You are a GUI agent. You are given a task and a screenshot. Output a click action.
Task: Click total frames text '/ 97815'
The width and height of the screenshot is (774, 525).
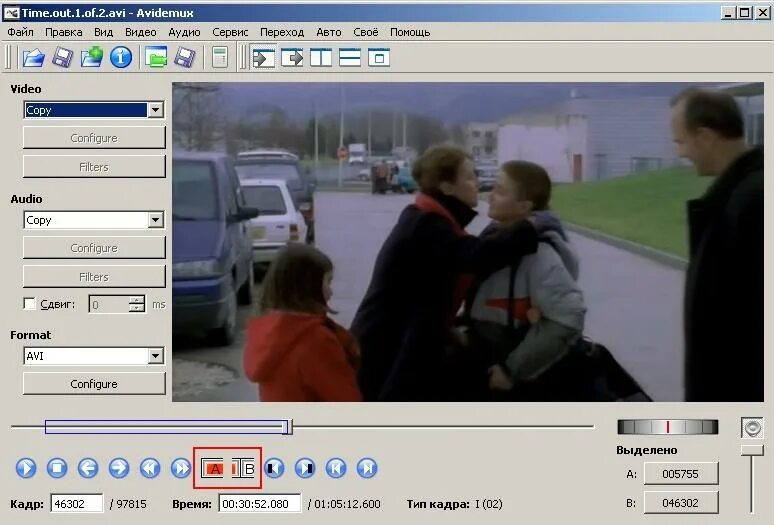(x=128, y=504)
